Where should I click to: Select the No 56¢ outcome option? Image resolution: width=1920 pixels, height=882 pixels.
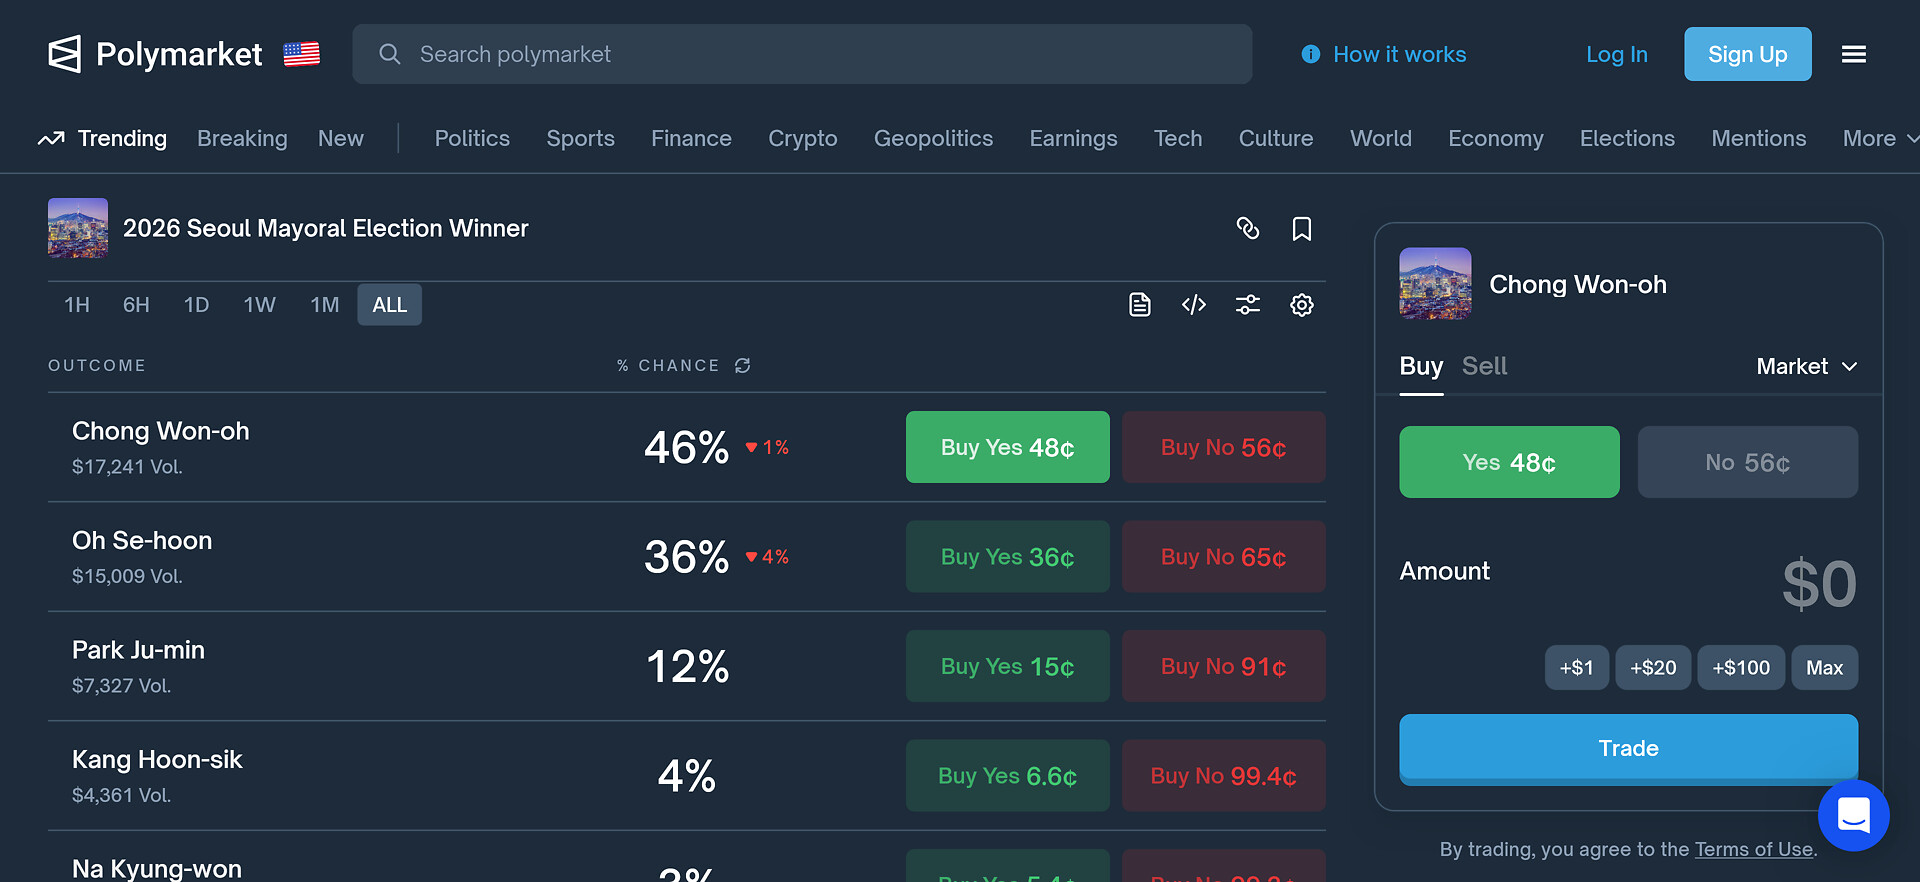coord(1747,462)
